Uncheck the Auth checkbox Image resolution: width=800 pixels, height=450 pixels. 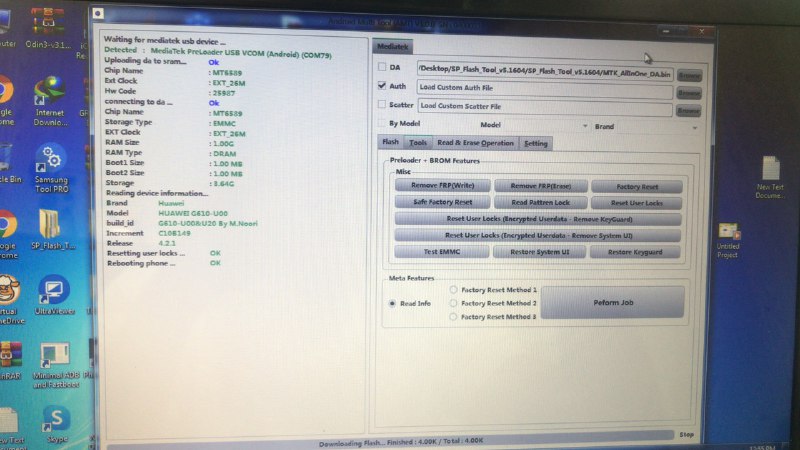point(382,85)
